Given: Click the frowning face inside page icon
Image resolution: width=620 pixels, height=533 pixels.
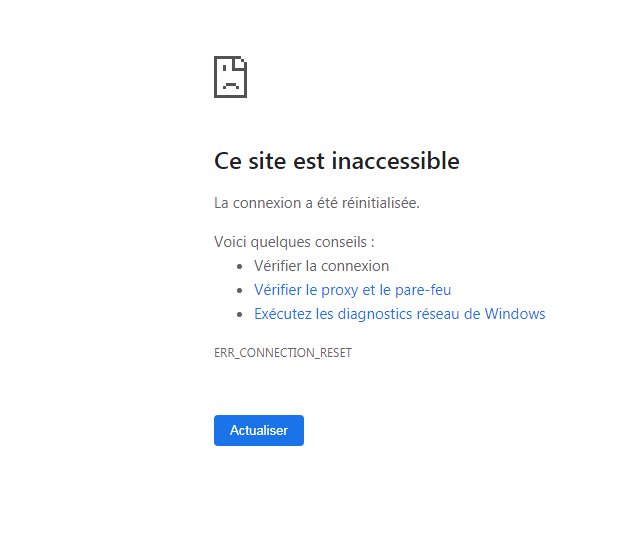Looking at the screenshot, I should click(230, 84).
